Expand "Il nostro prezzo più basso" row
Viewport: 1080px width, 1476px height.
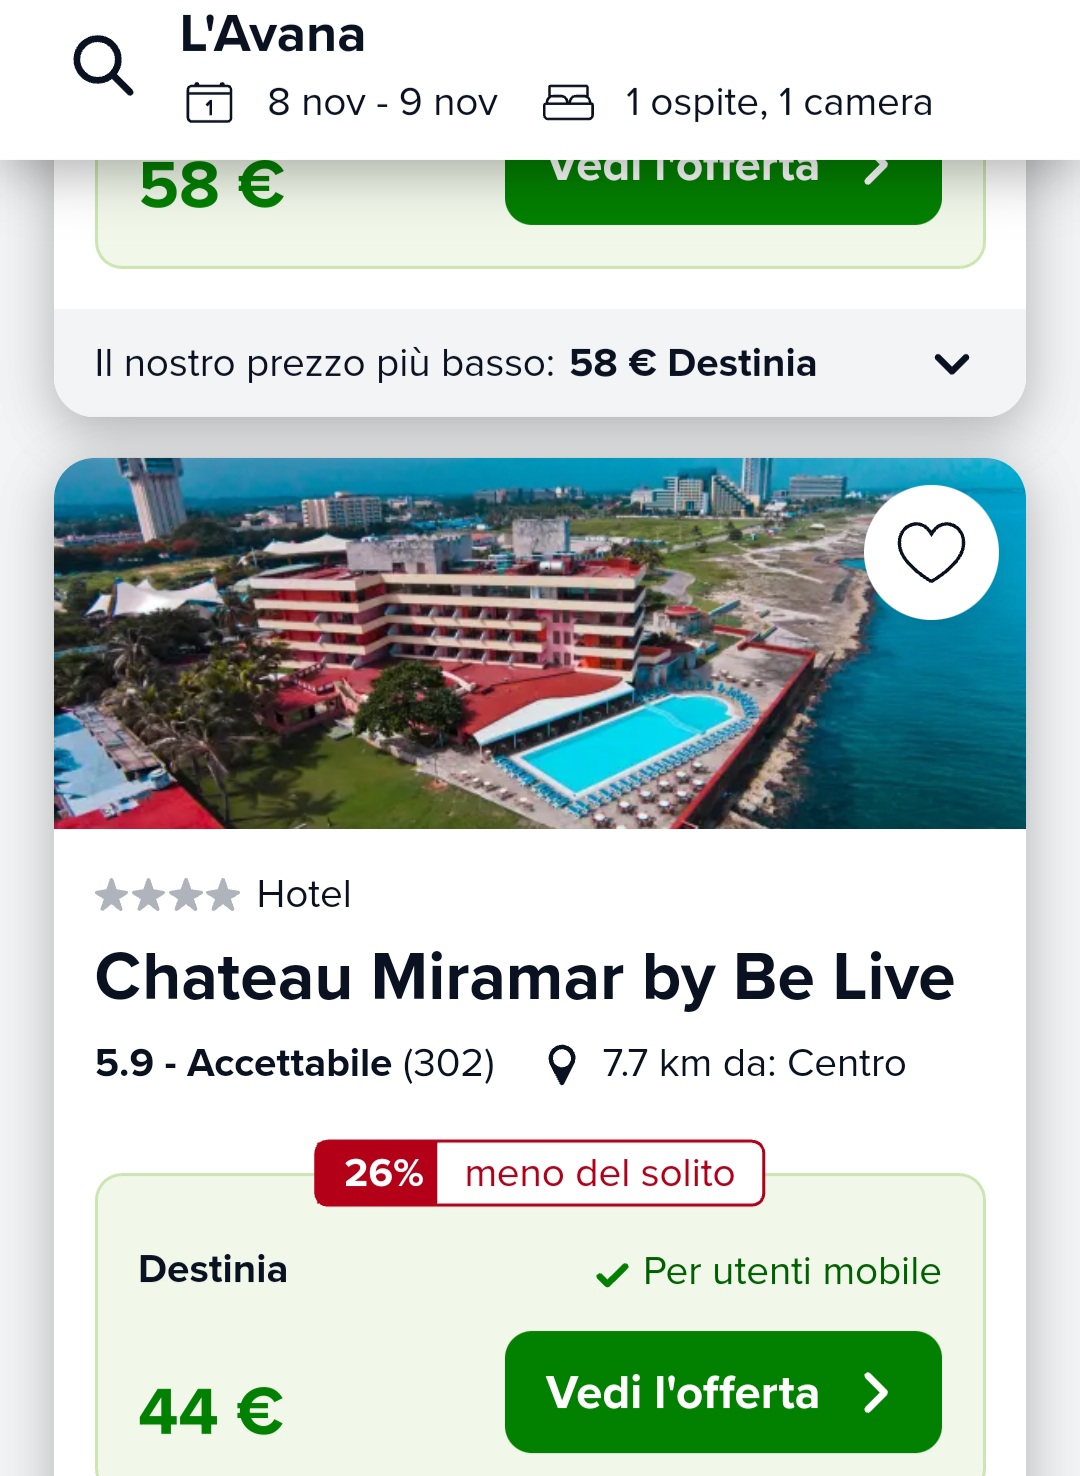tap(456, 363)
